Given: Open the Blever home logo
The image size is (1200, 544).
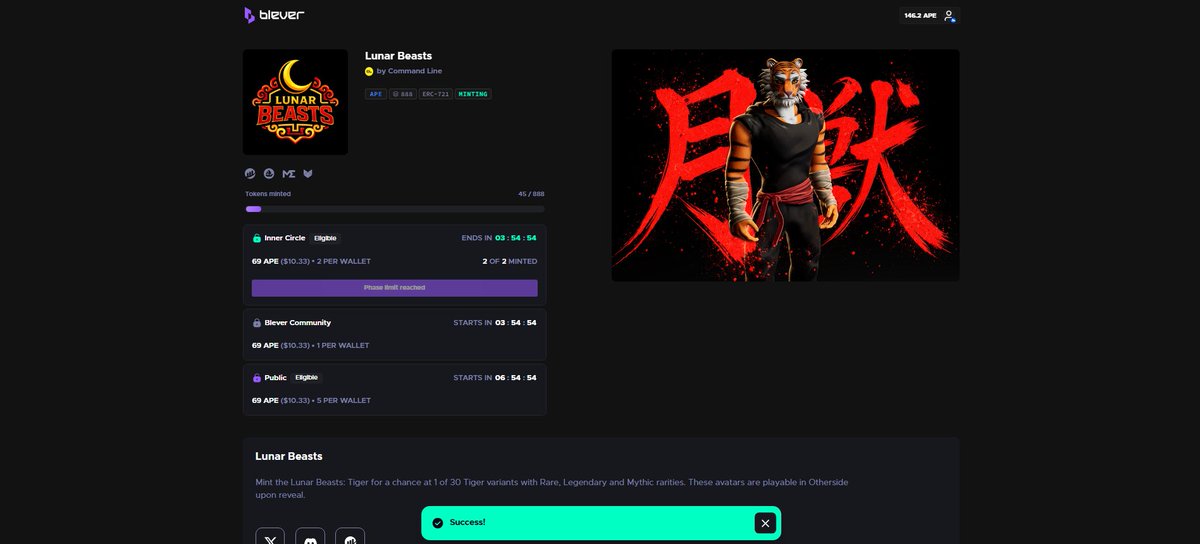Looking at the screenshot, I should [x=274, y=15].
